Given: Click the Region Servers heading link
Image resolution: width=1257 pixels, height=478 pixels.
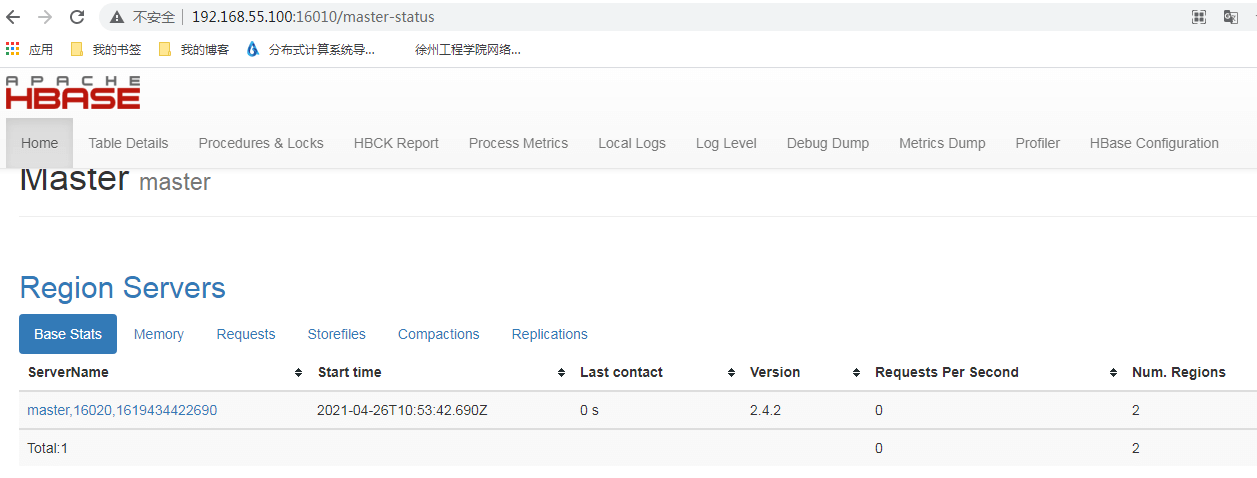Looking at the screenshot, I should coord(123,288).
